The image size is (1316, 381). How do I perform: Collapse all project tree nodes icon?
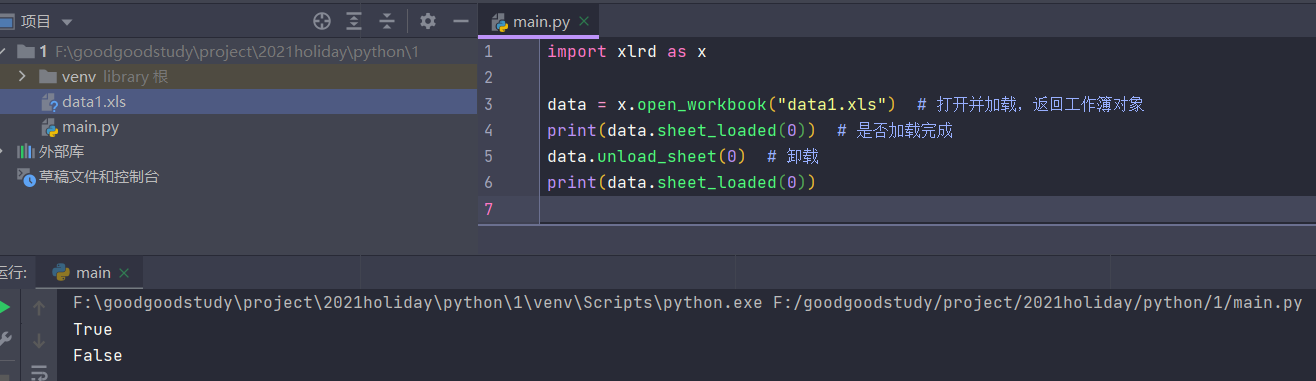pyautogui.click(x=387, y=21)
